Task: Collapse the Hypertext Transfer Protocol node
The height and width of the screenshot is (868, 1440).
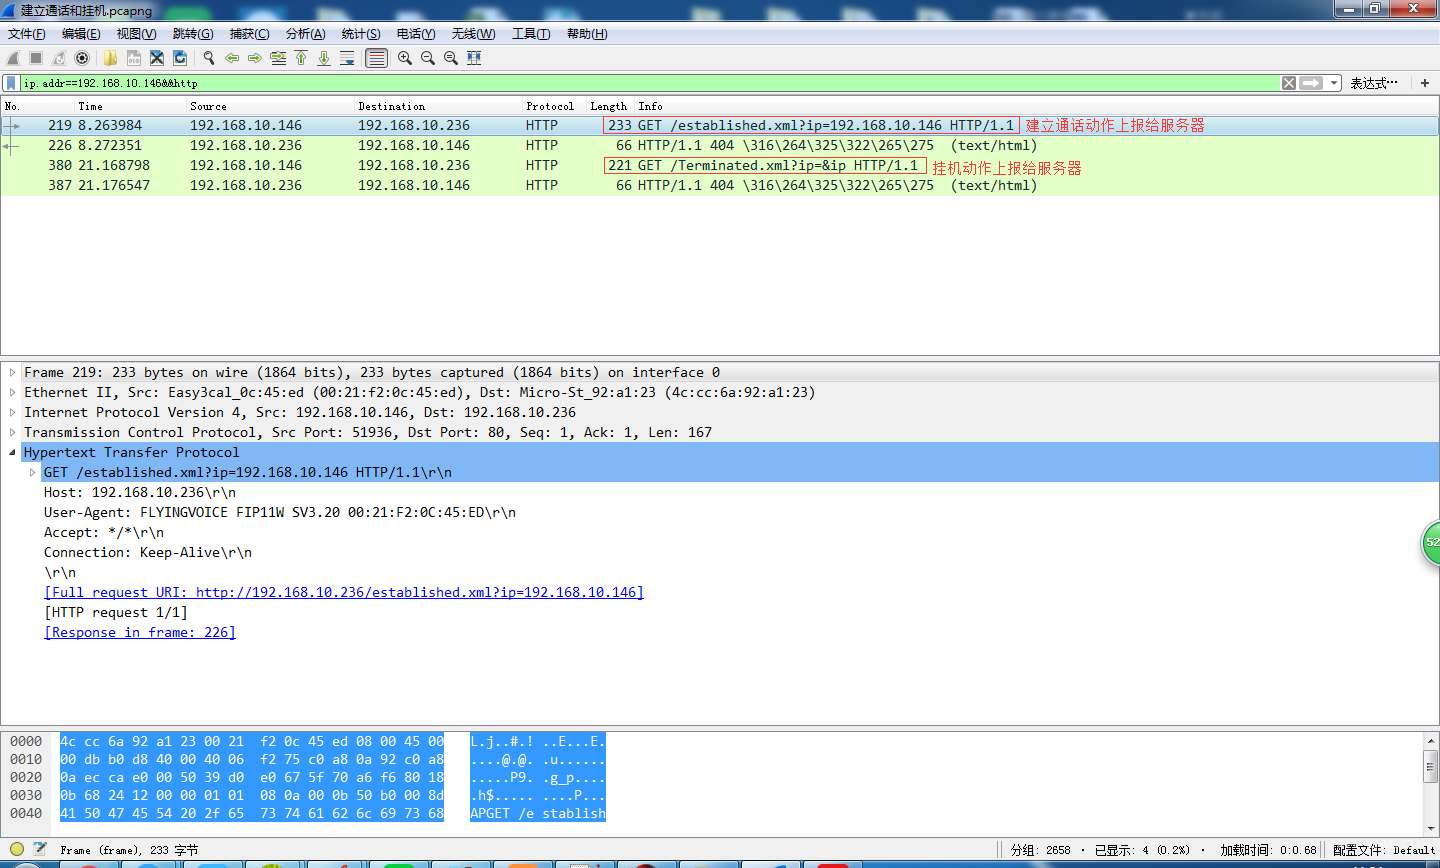Action: 12,452
